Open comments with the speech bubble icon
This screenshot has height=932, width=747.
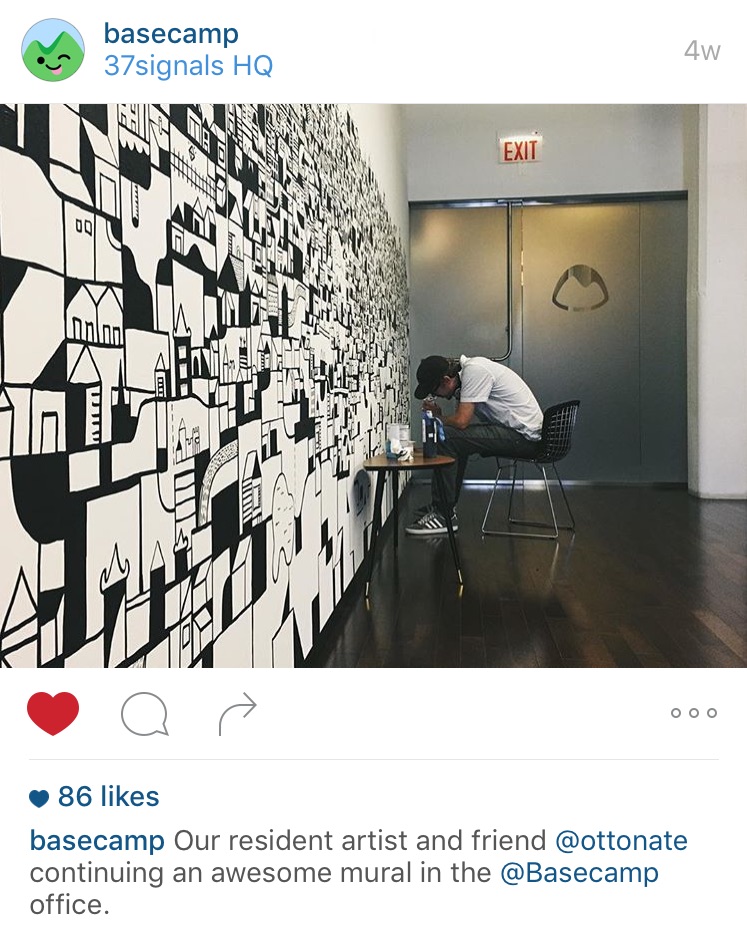144,713
